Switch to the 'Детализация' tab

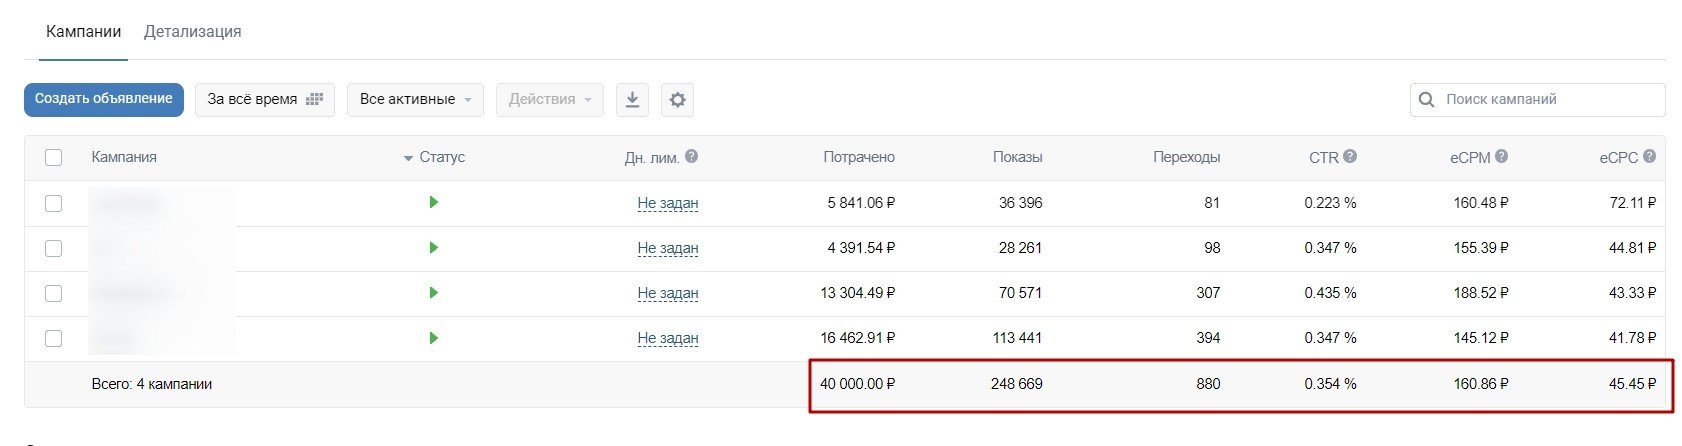192,32
